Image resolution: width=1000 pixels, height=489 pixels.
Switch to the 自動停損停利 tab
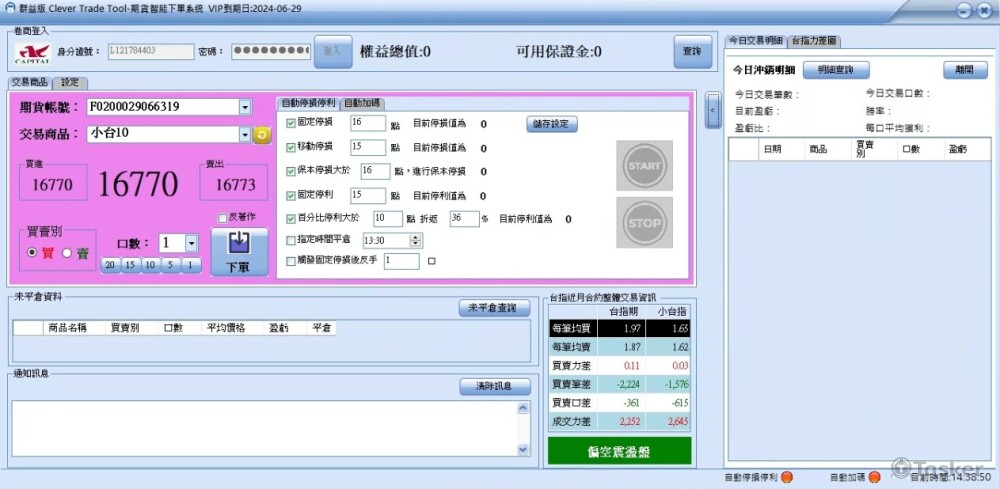pyautogui.click(x=309, y=104)
